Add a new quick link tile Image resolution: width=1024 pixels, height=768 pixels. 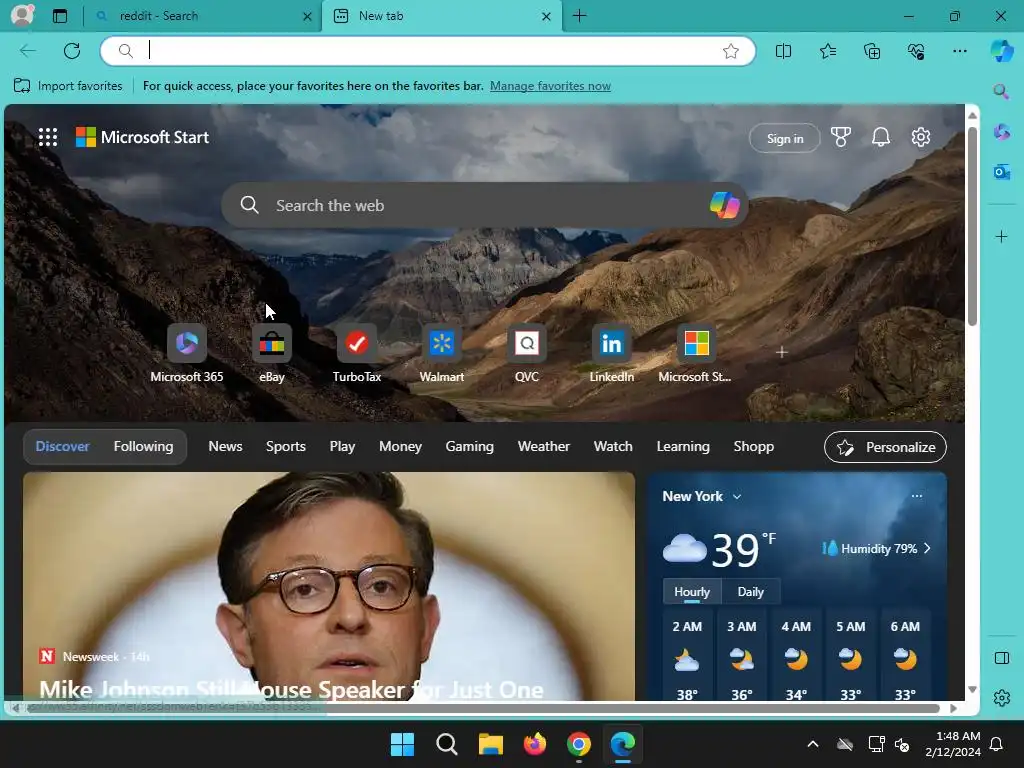(x=782, y=352)
